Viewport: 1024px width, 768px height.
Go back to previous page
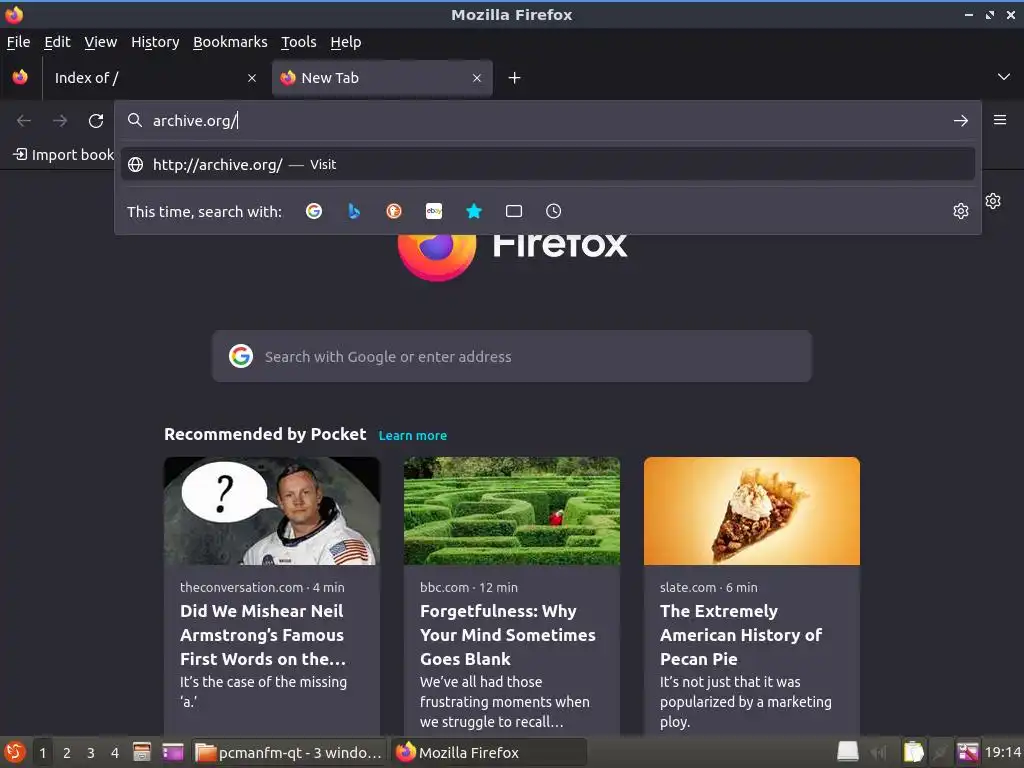coord(24,121)
